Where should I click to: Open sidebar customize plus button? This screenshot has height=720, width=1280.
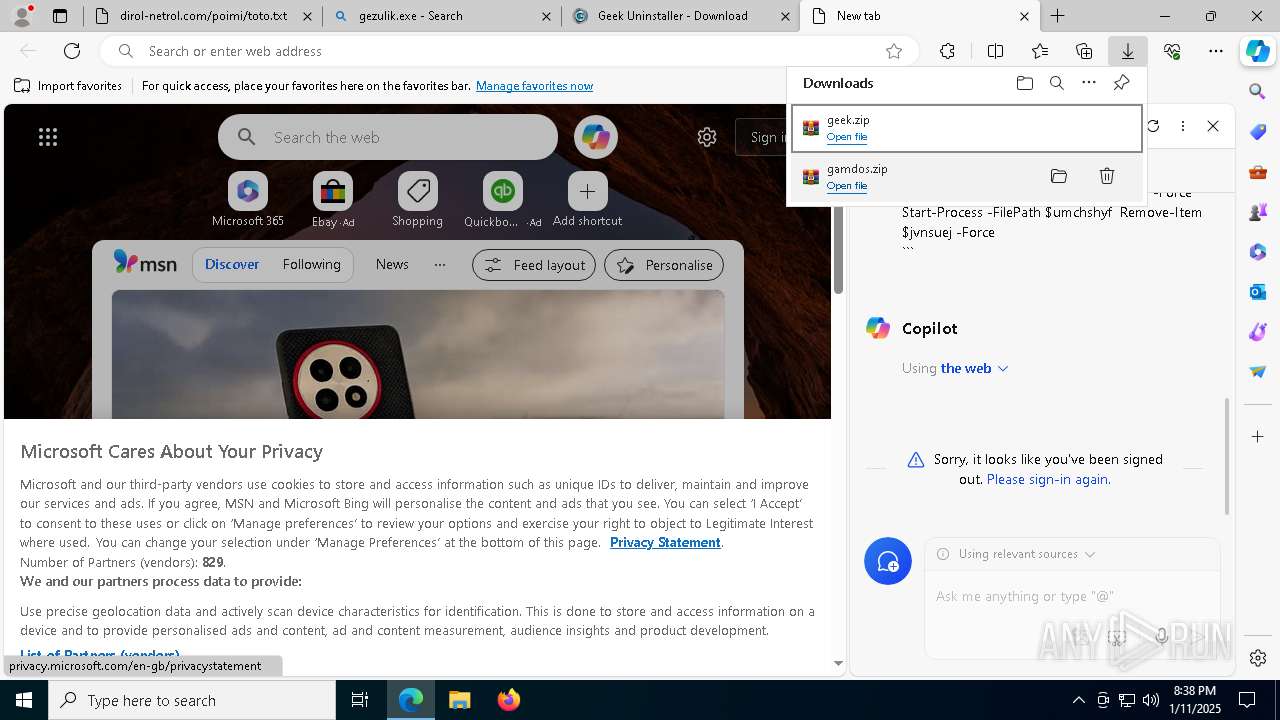click(1258, 437)
